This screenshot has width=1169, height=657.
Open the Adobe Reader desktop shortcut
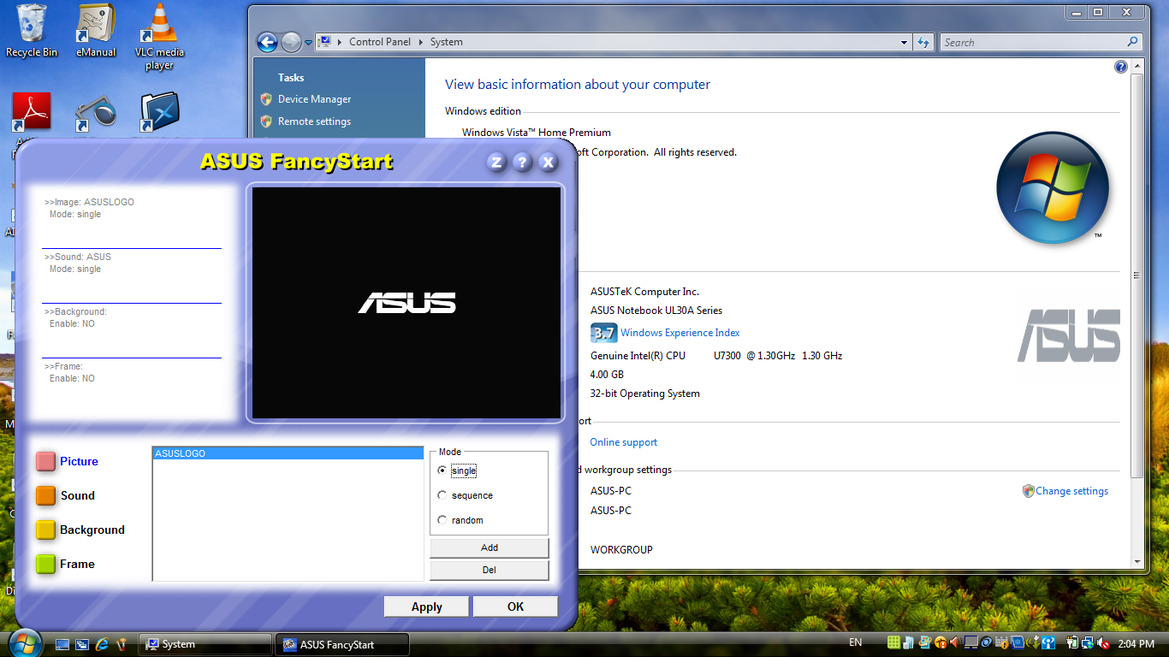pos(31,112)
